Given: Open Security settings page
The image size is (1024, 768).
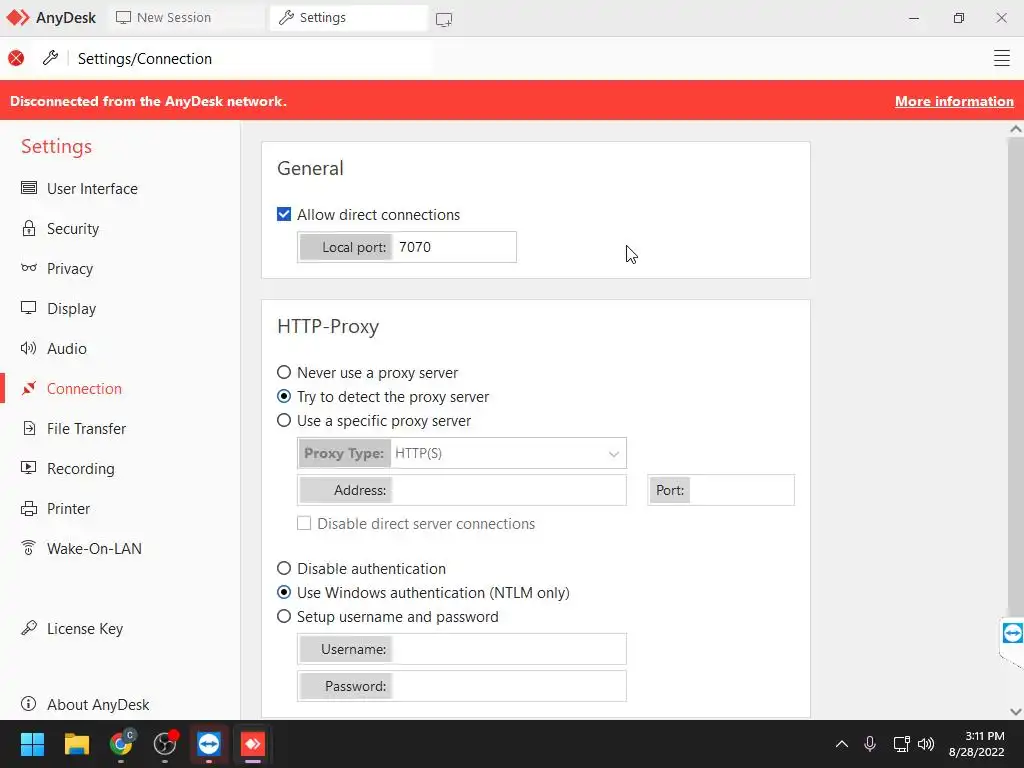Looking at the screenshot, I should pos(73,229).
